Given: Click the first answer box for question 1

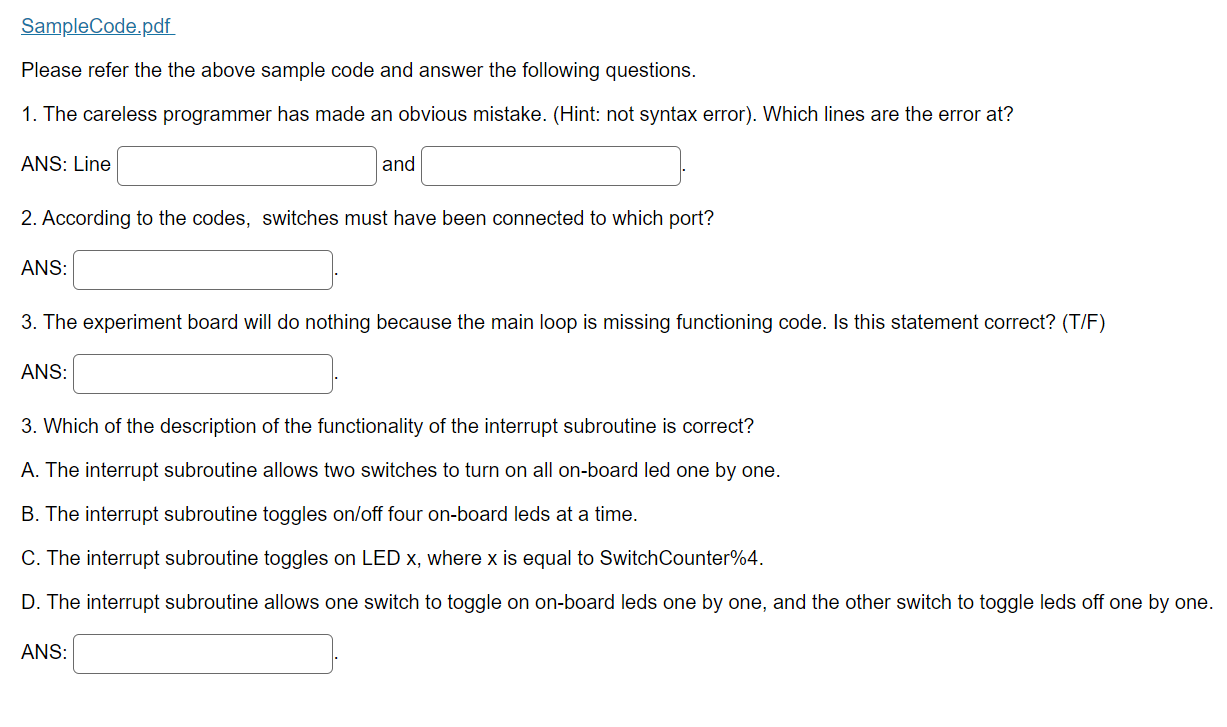Looking at the screenshot, I should (246, 165).
